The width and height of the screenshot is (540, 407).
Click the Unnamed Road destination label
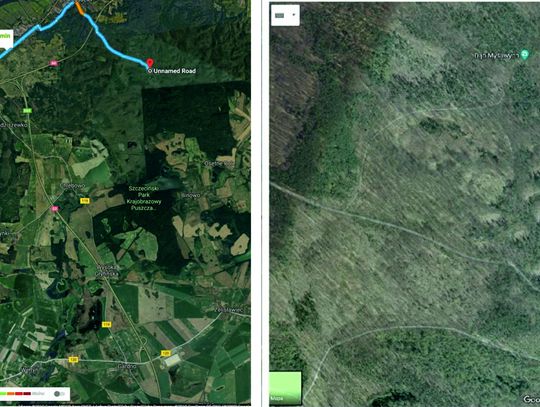point(175,71)
